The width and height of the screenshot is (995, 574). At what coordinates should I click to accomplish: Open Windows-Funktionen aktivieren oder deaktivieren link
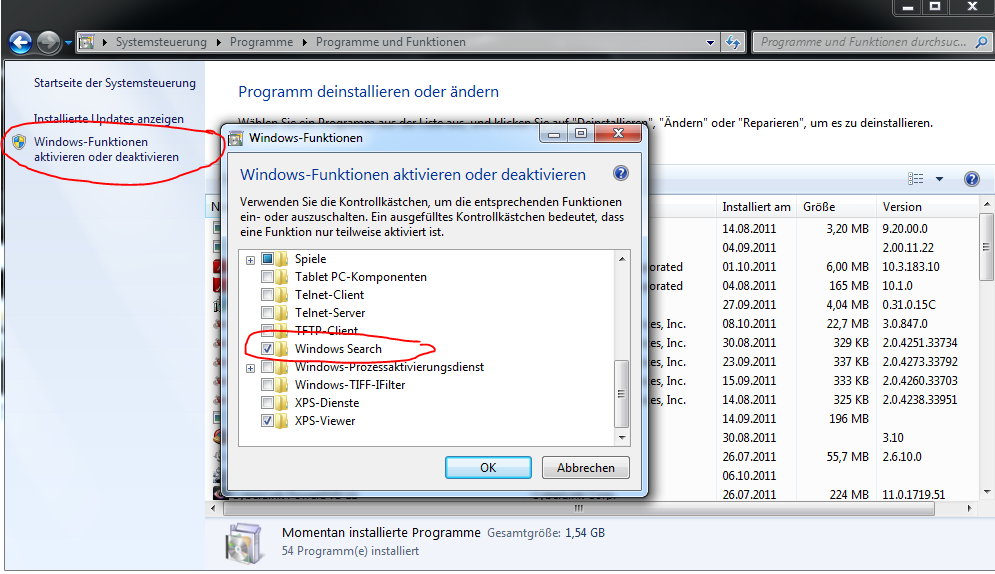(106, 149)
